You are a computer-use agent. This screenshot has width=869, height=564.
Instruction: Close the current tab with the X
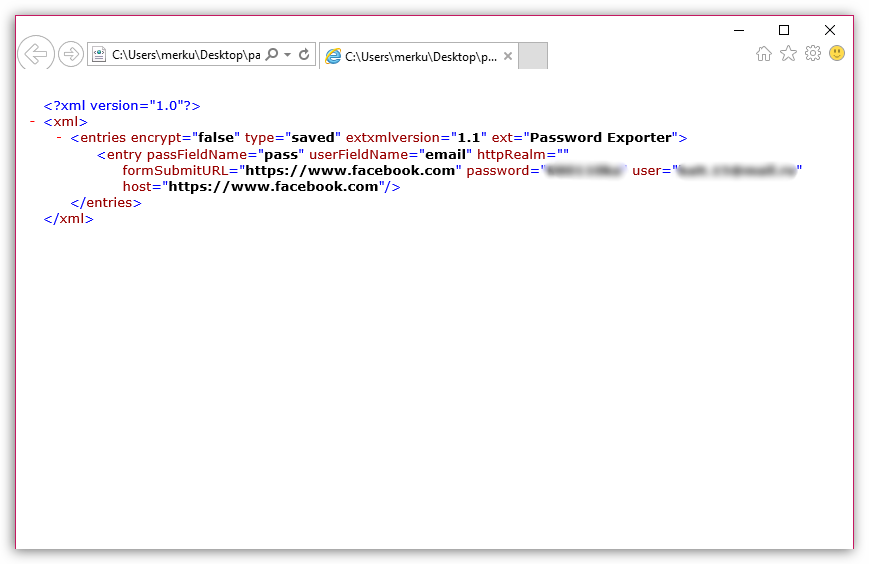[x=508, y=57]
